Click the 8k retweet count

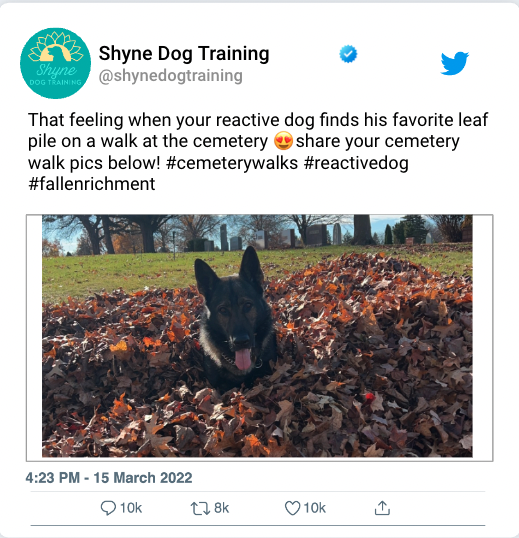coord(221,508)
